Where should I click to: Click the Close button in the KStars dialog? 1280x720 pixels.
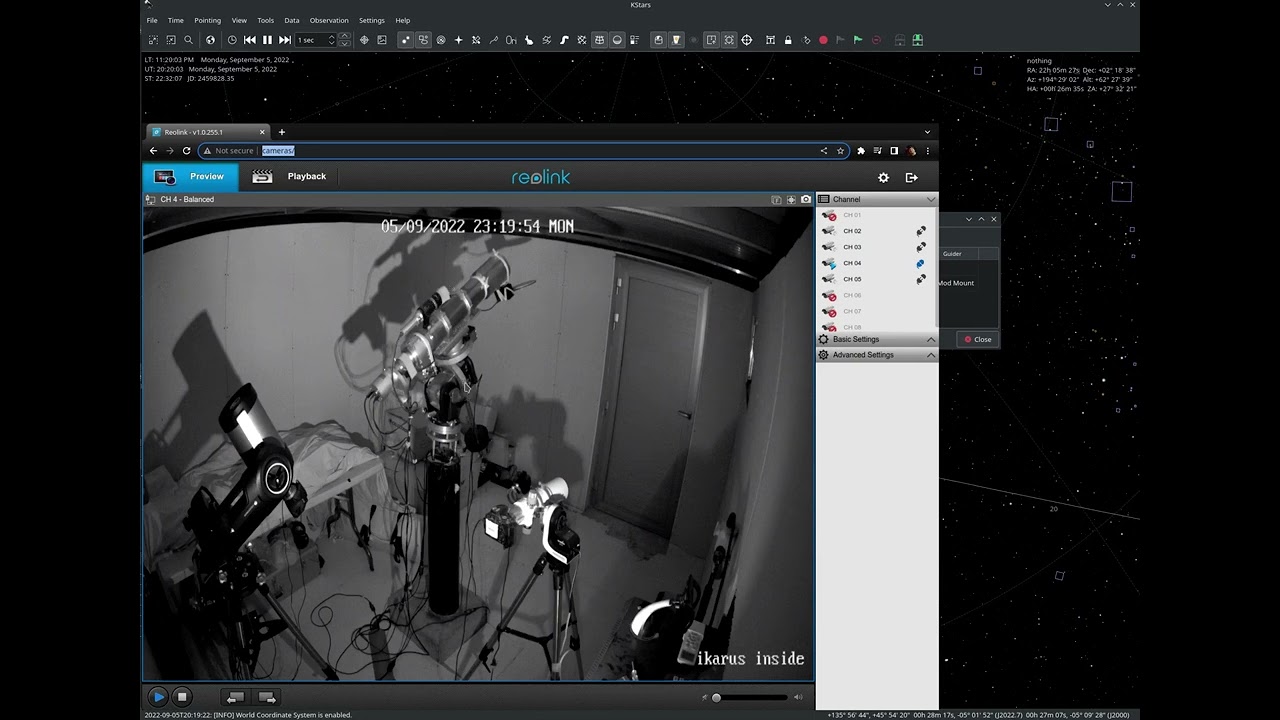click(977, 339)
